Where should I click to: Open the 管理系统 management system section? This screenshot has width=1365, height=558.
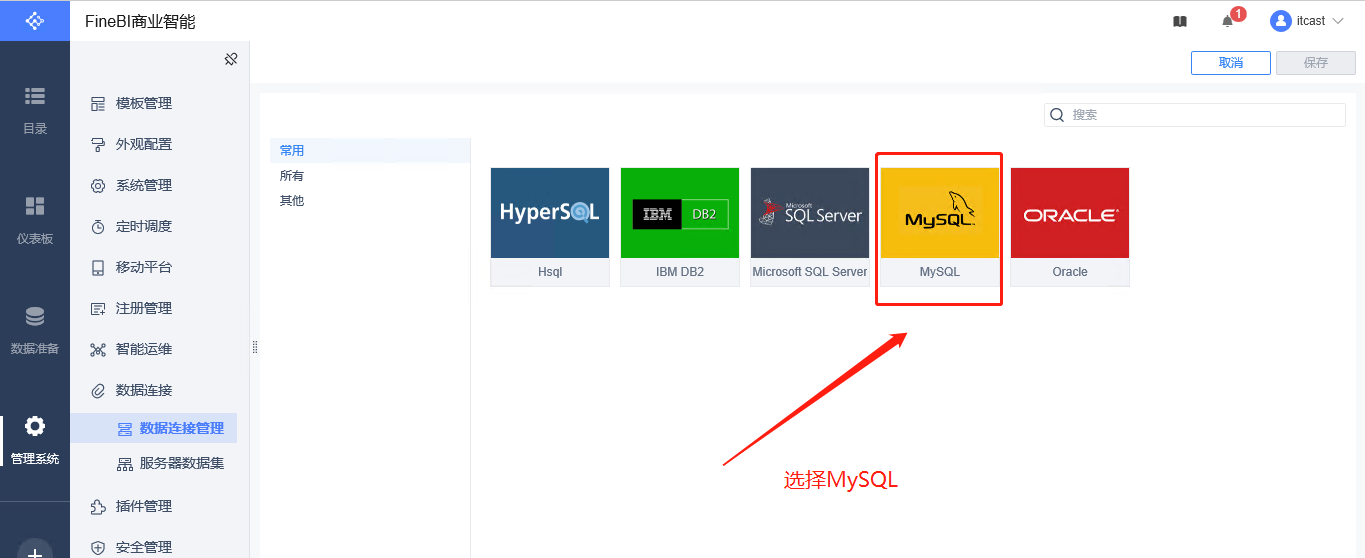(35, 440)
